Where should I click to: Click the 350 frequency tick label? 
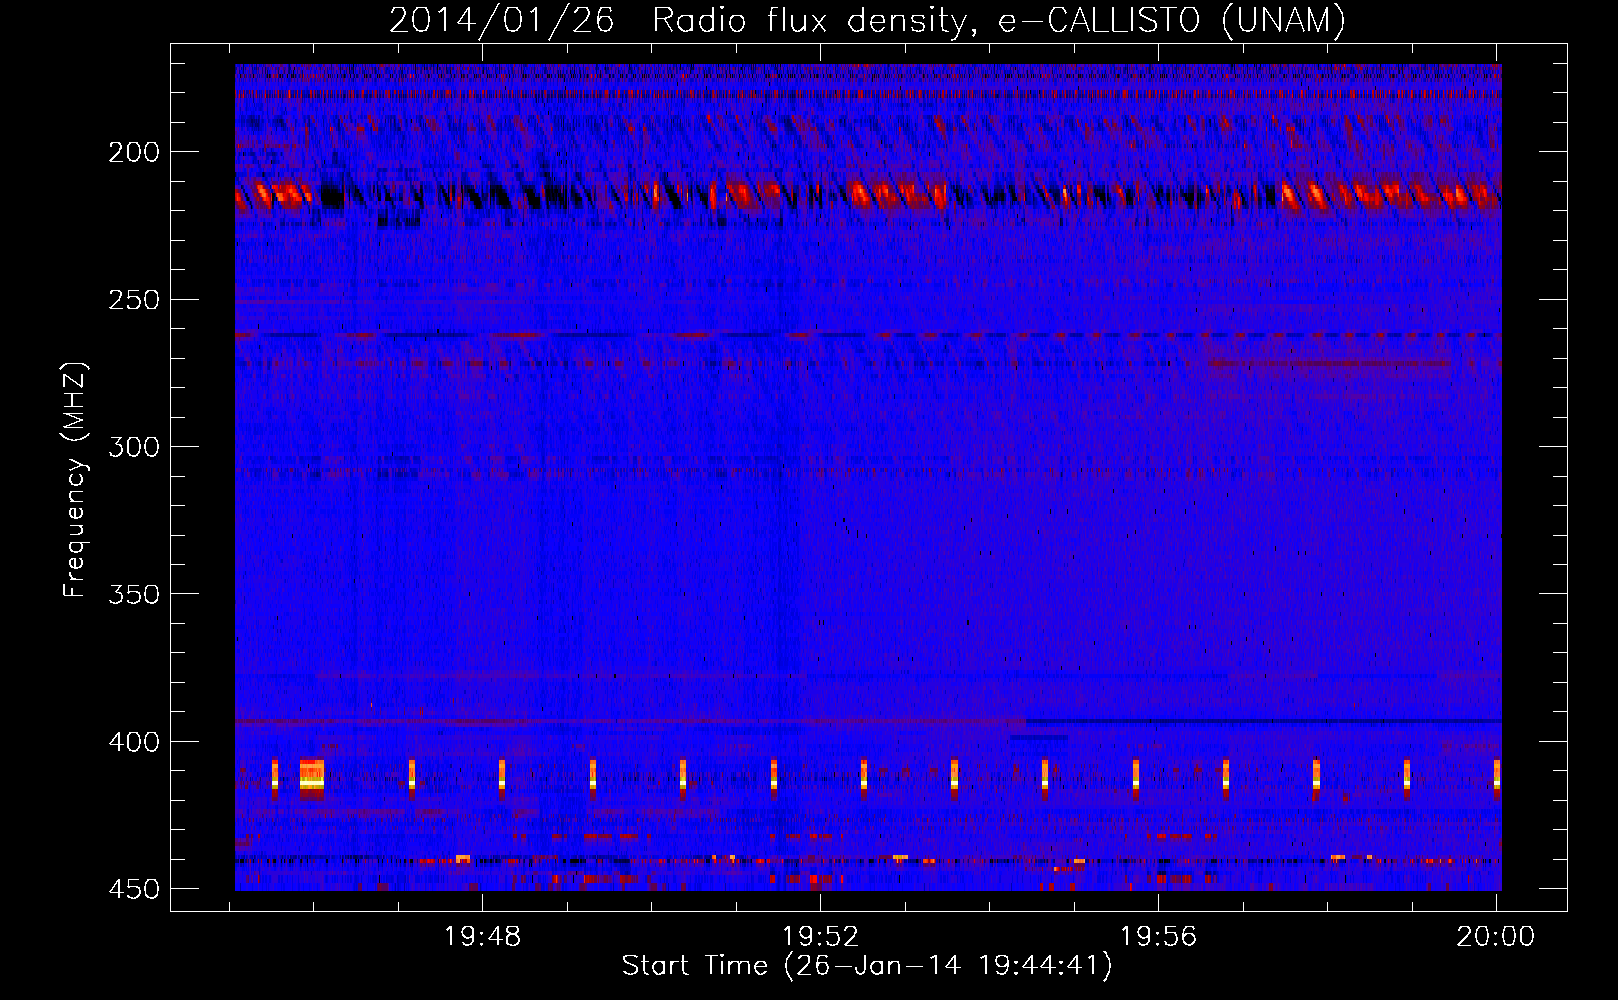coord(134,594)
